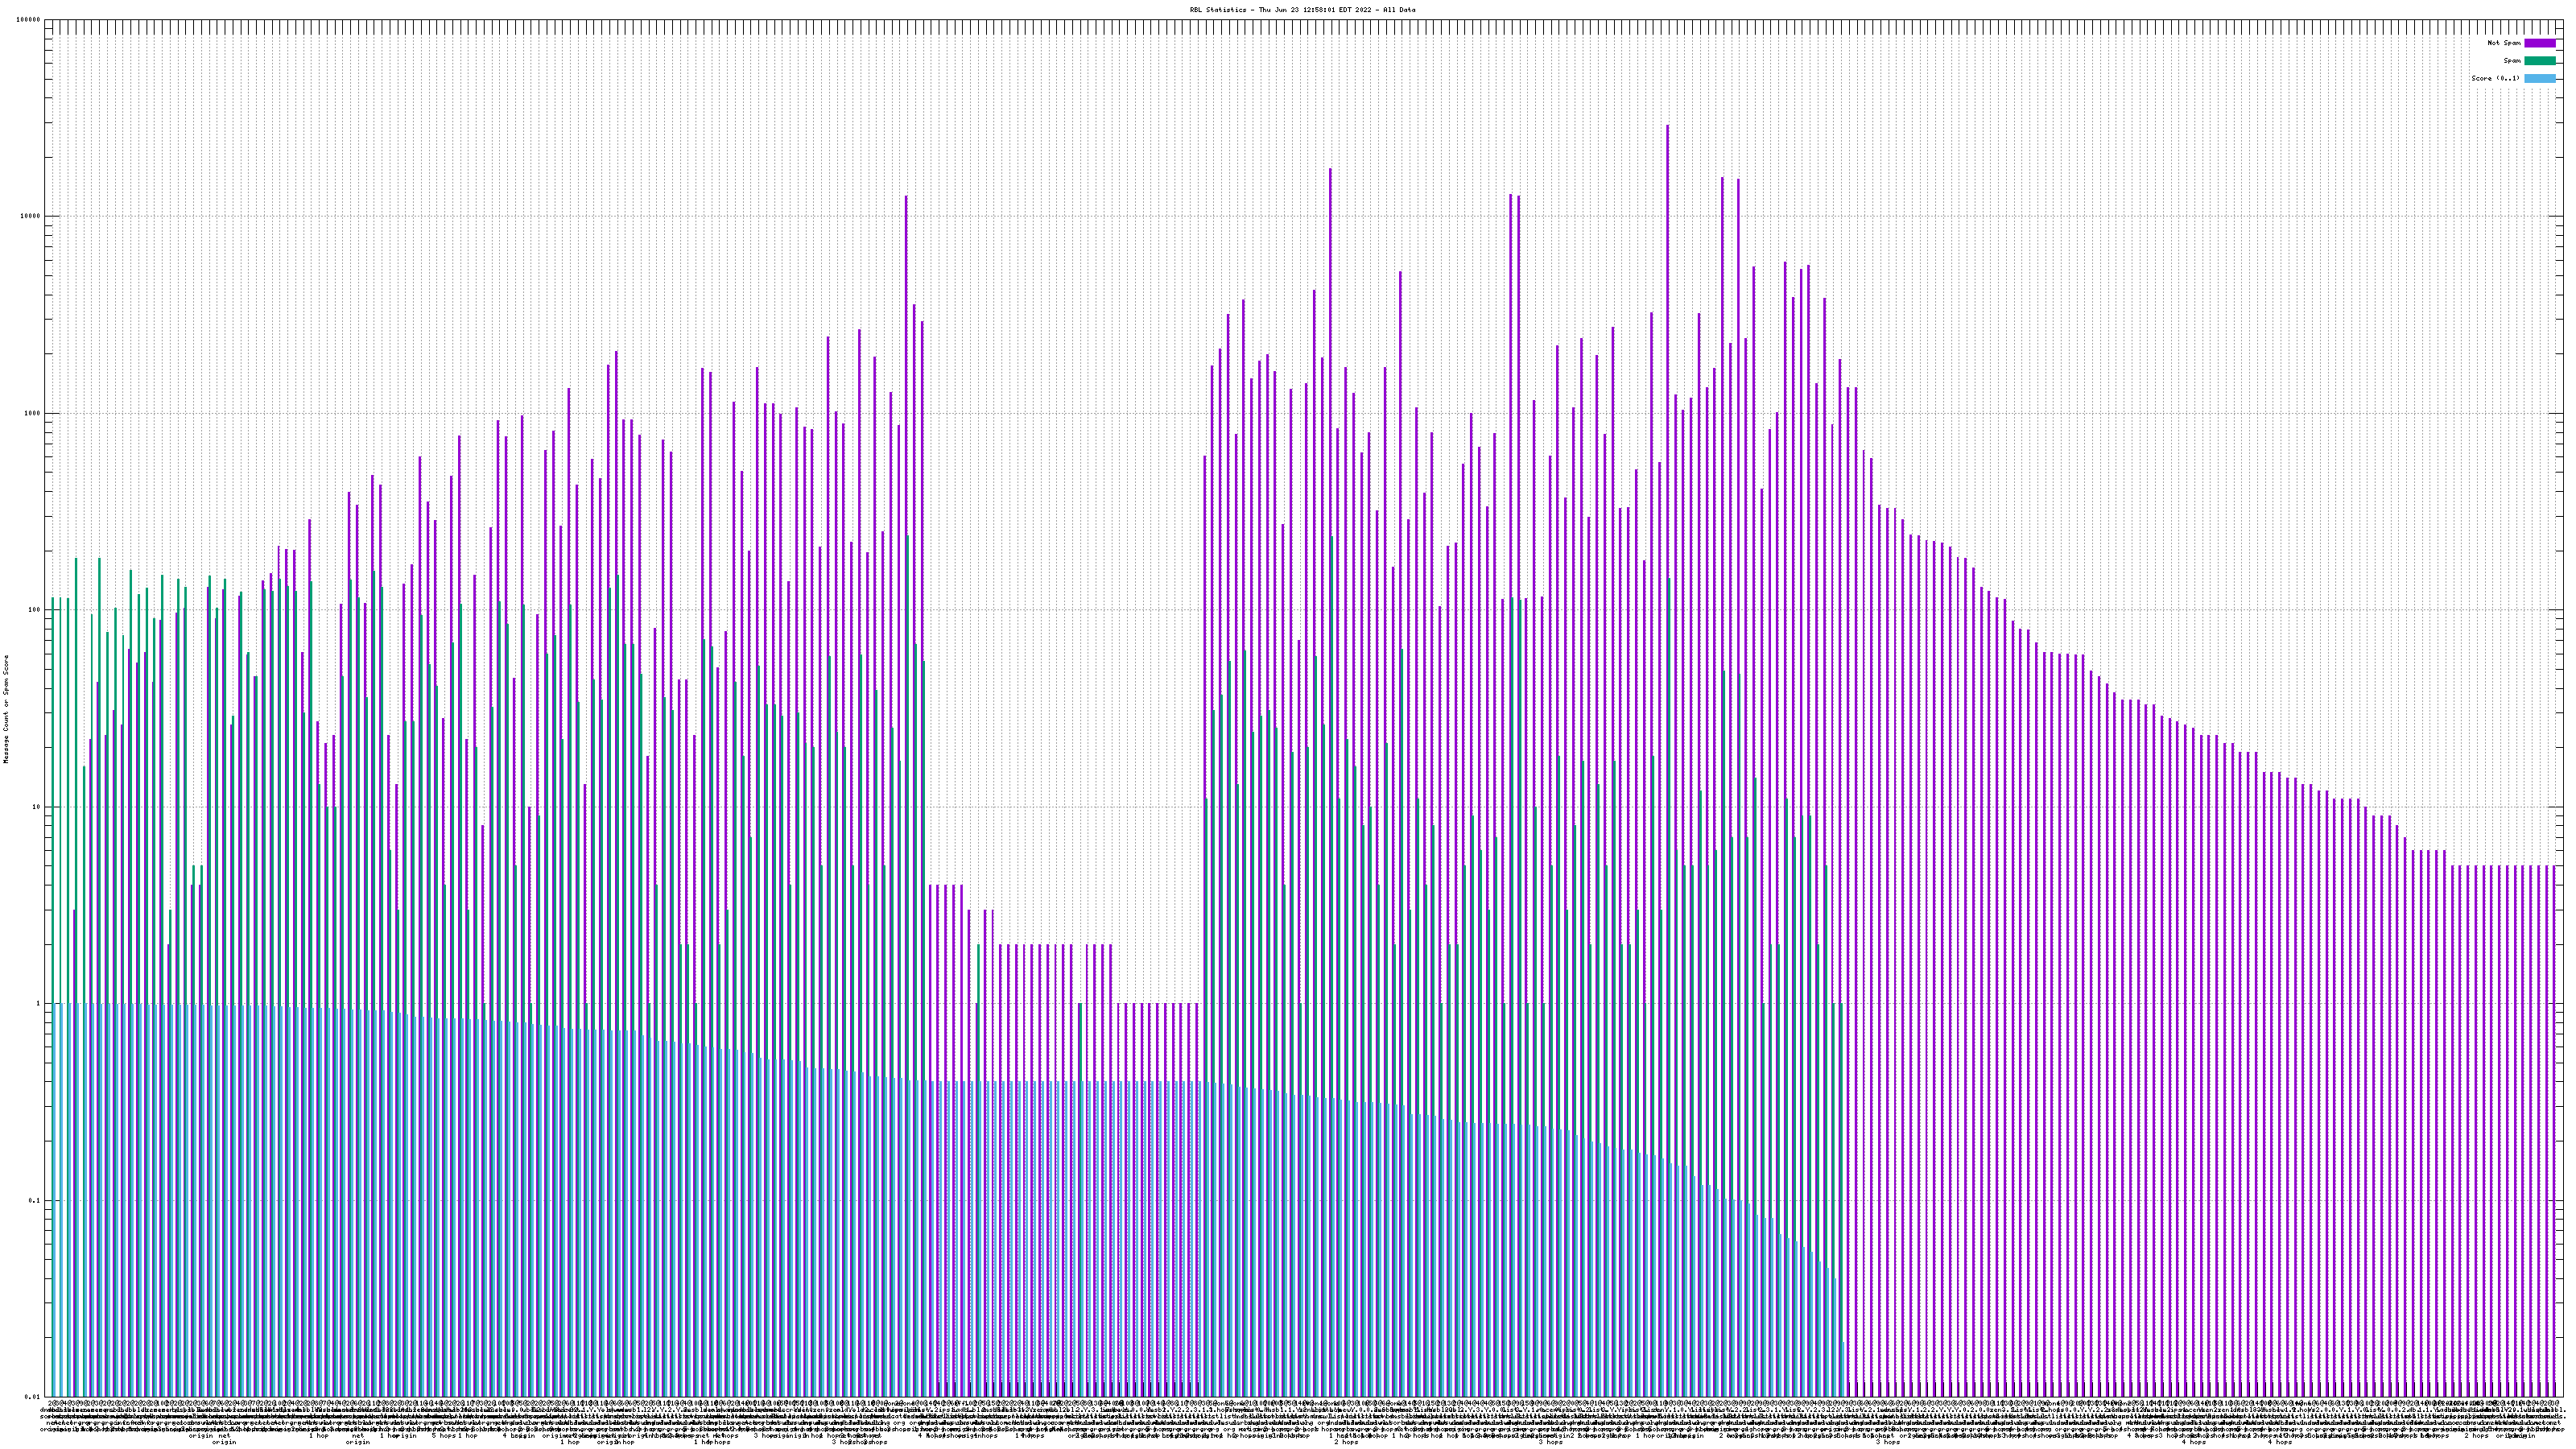This screenshot has height=1449, width=2576.
Task: Click the 1 y-axis tick label
Action: tap(39, 1004)
